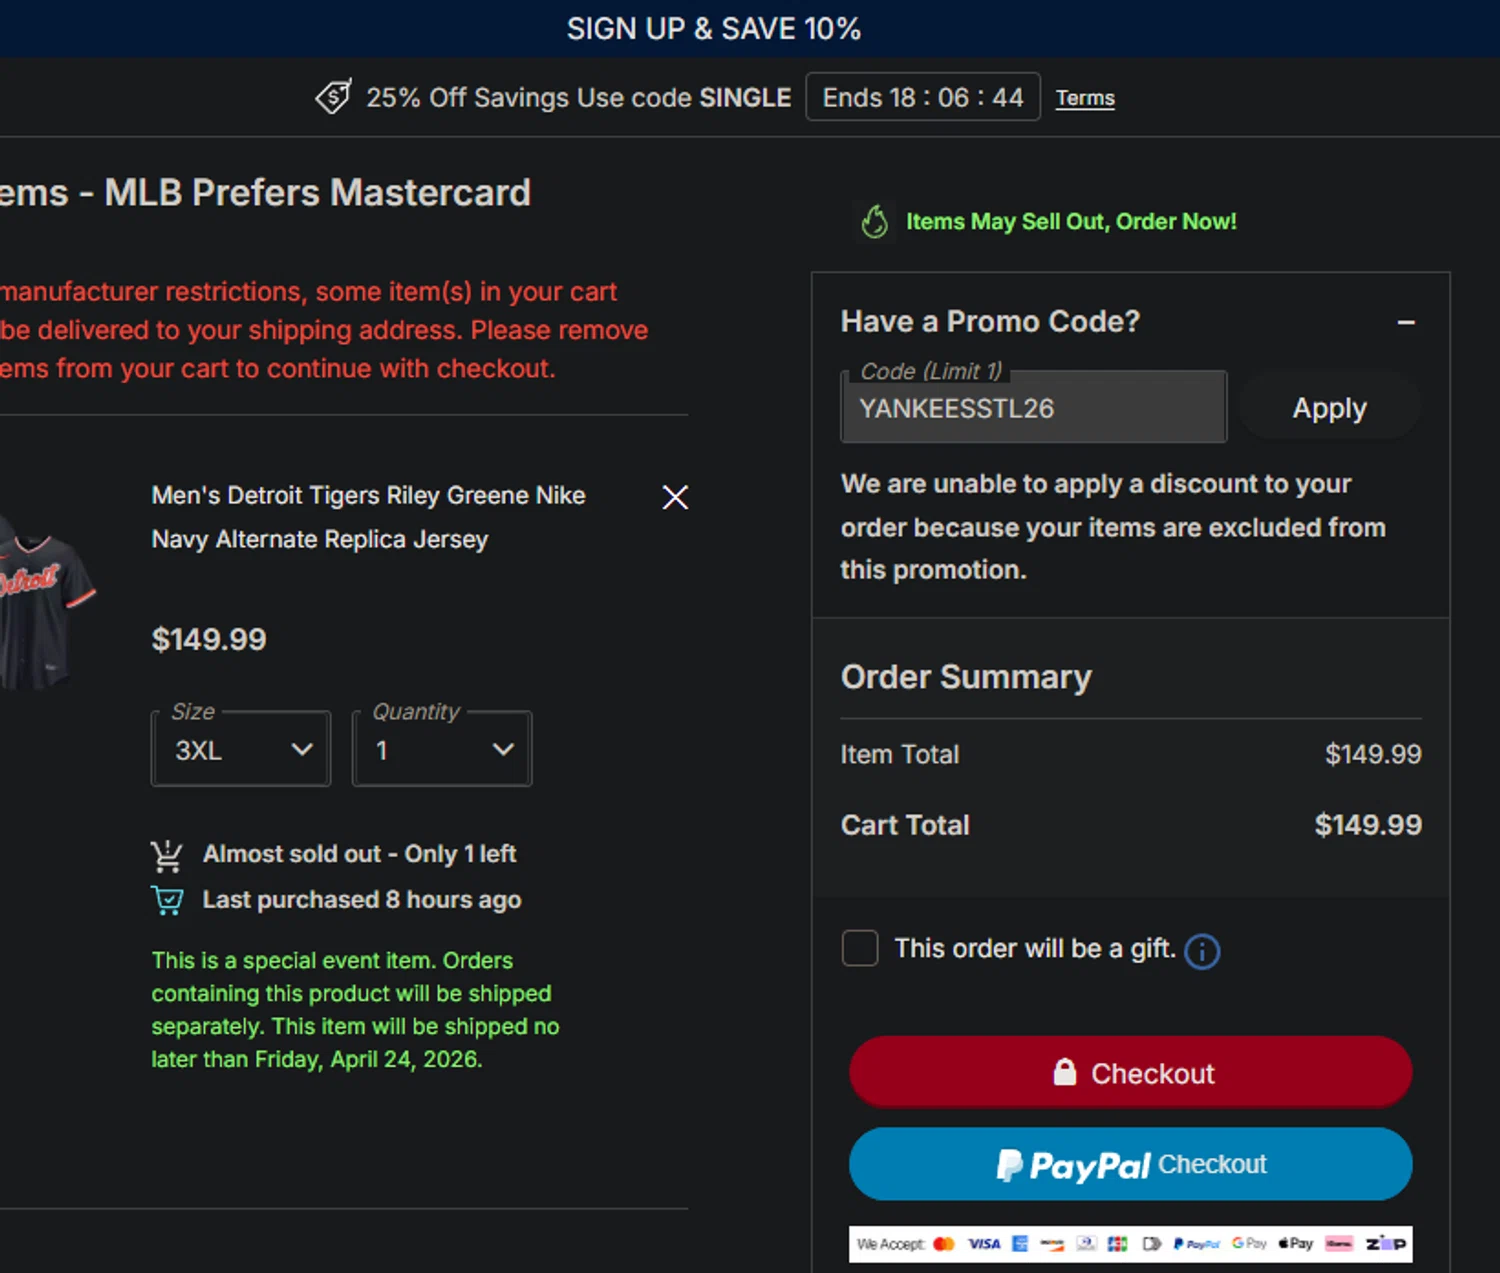Click the pink Klarna logo in We Accept
Image resolution: width=1500 pixels, height=1273 pixels.
click(1339, 1244)
